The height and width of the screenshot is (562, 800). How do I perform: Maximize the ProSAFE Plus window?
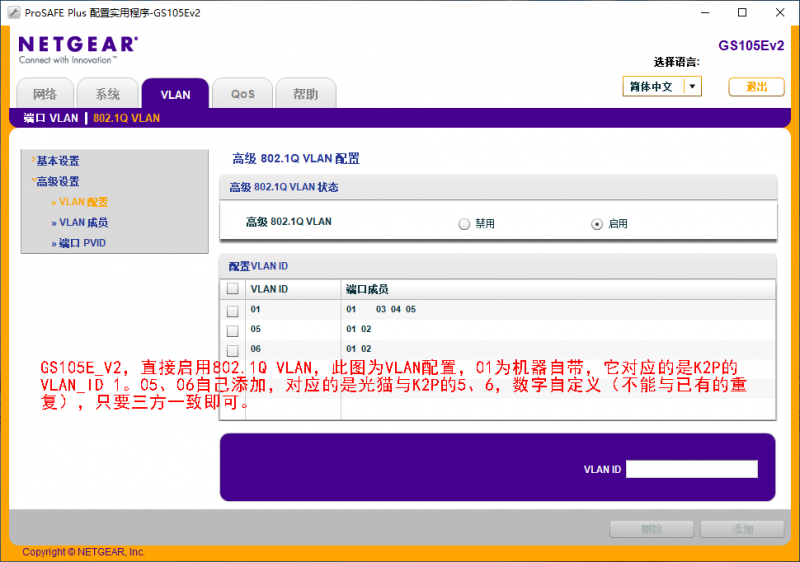pos(742,13)
